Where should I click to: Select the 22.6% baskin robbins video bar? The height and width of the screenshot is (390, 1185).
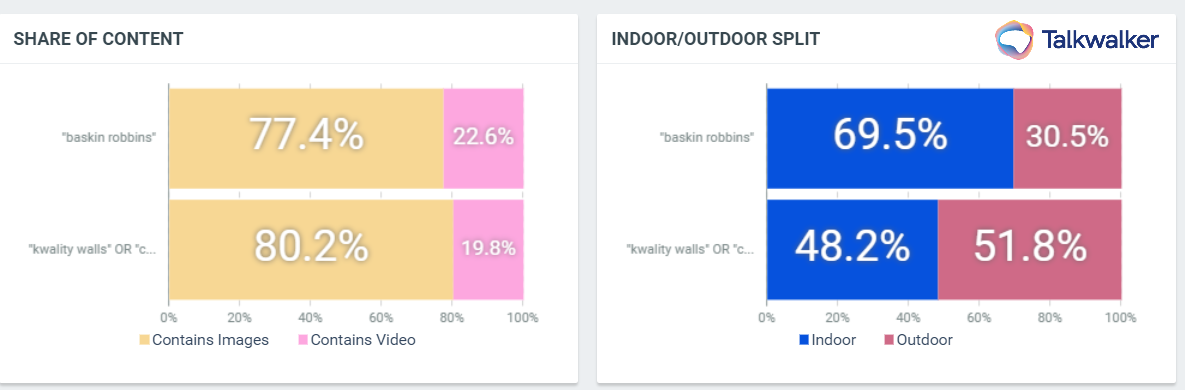[483, 138]
